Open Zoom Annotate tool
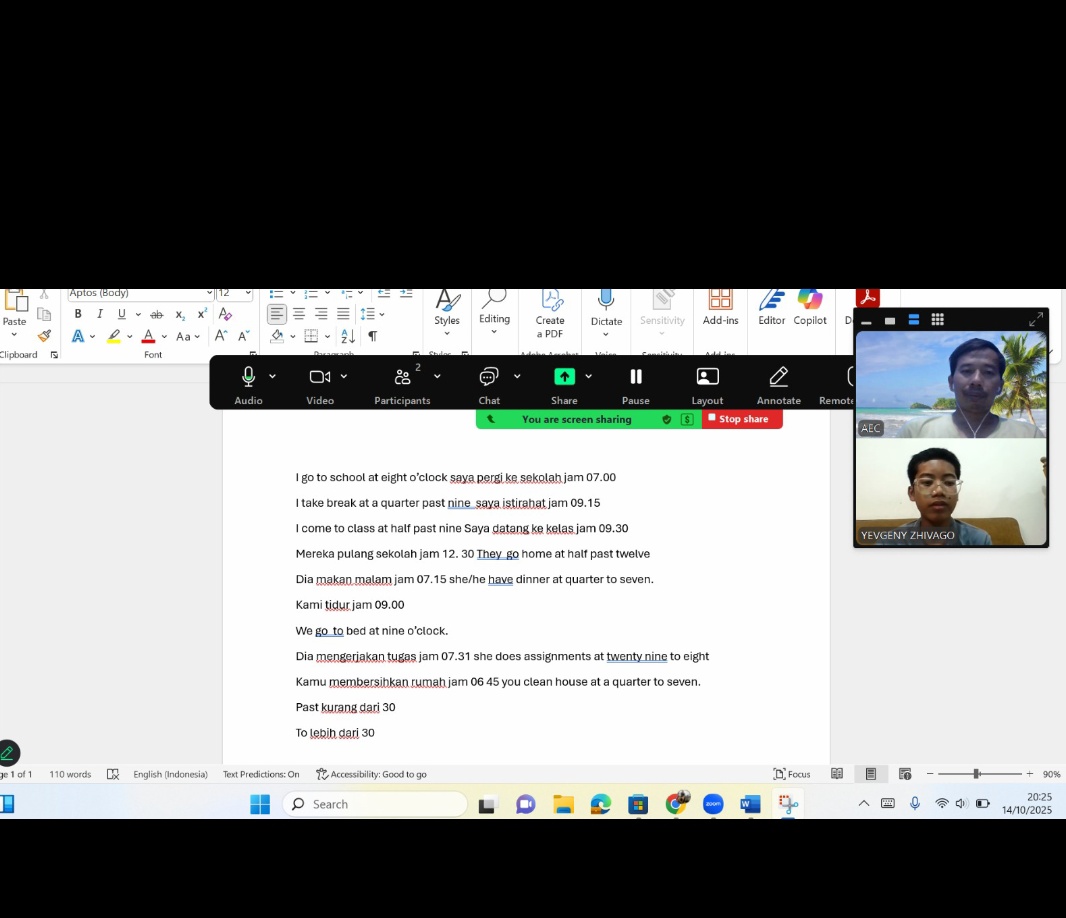Screen dimensions: 1066x918 778,385
